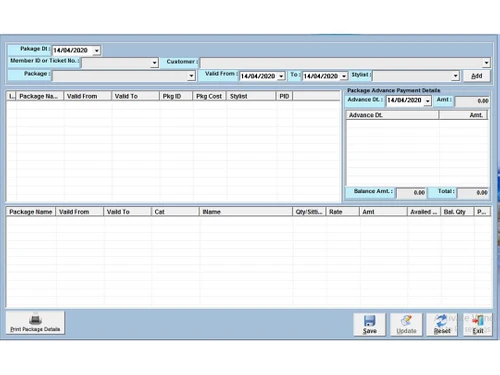Image resolution: width=500 pixels, height=375 pixels.
Task: Expand the Member ID or Ticket No. combo box
Action: coord(154,63)
